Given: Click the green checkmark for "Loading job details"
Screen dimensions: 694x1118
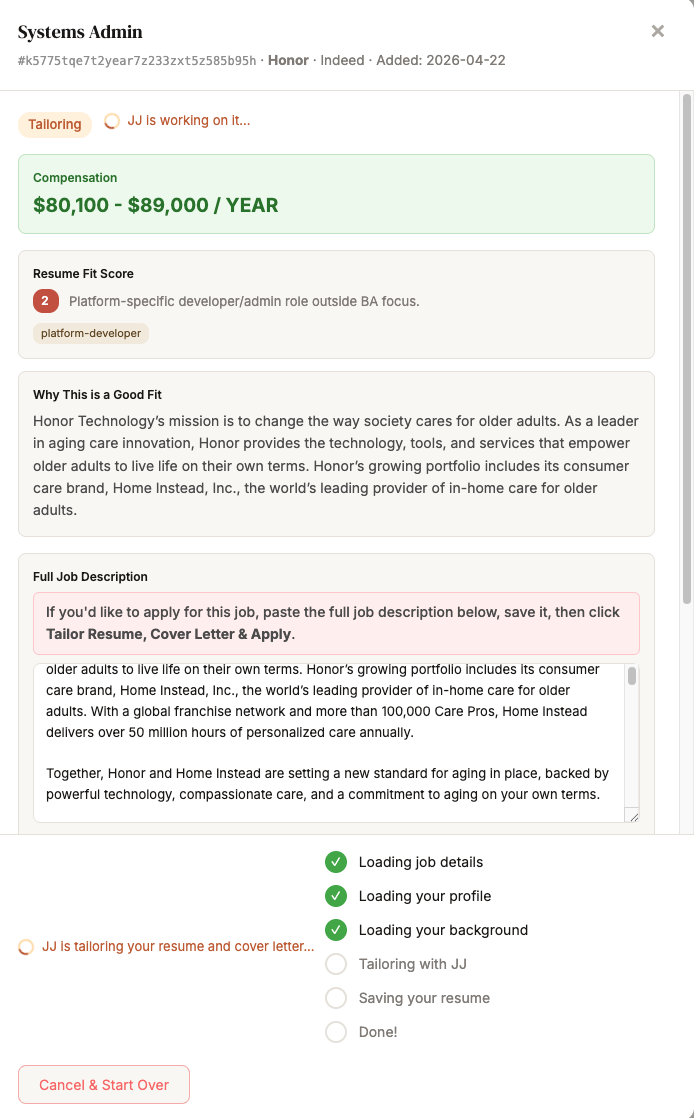Looking at the screenshot, I should click(336, 861).
